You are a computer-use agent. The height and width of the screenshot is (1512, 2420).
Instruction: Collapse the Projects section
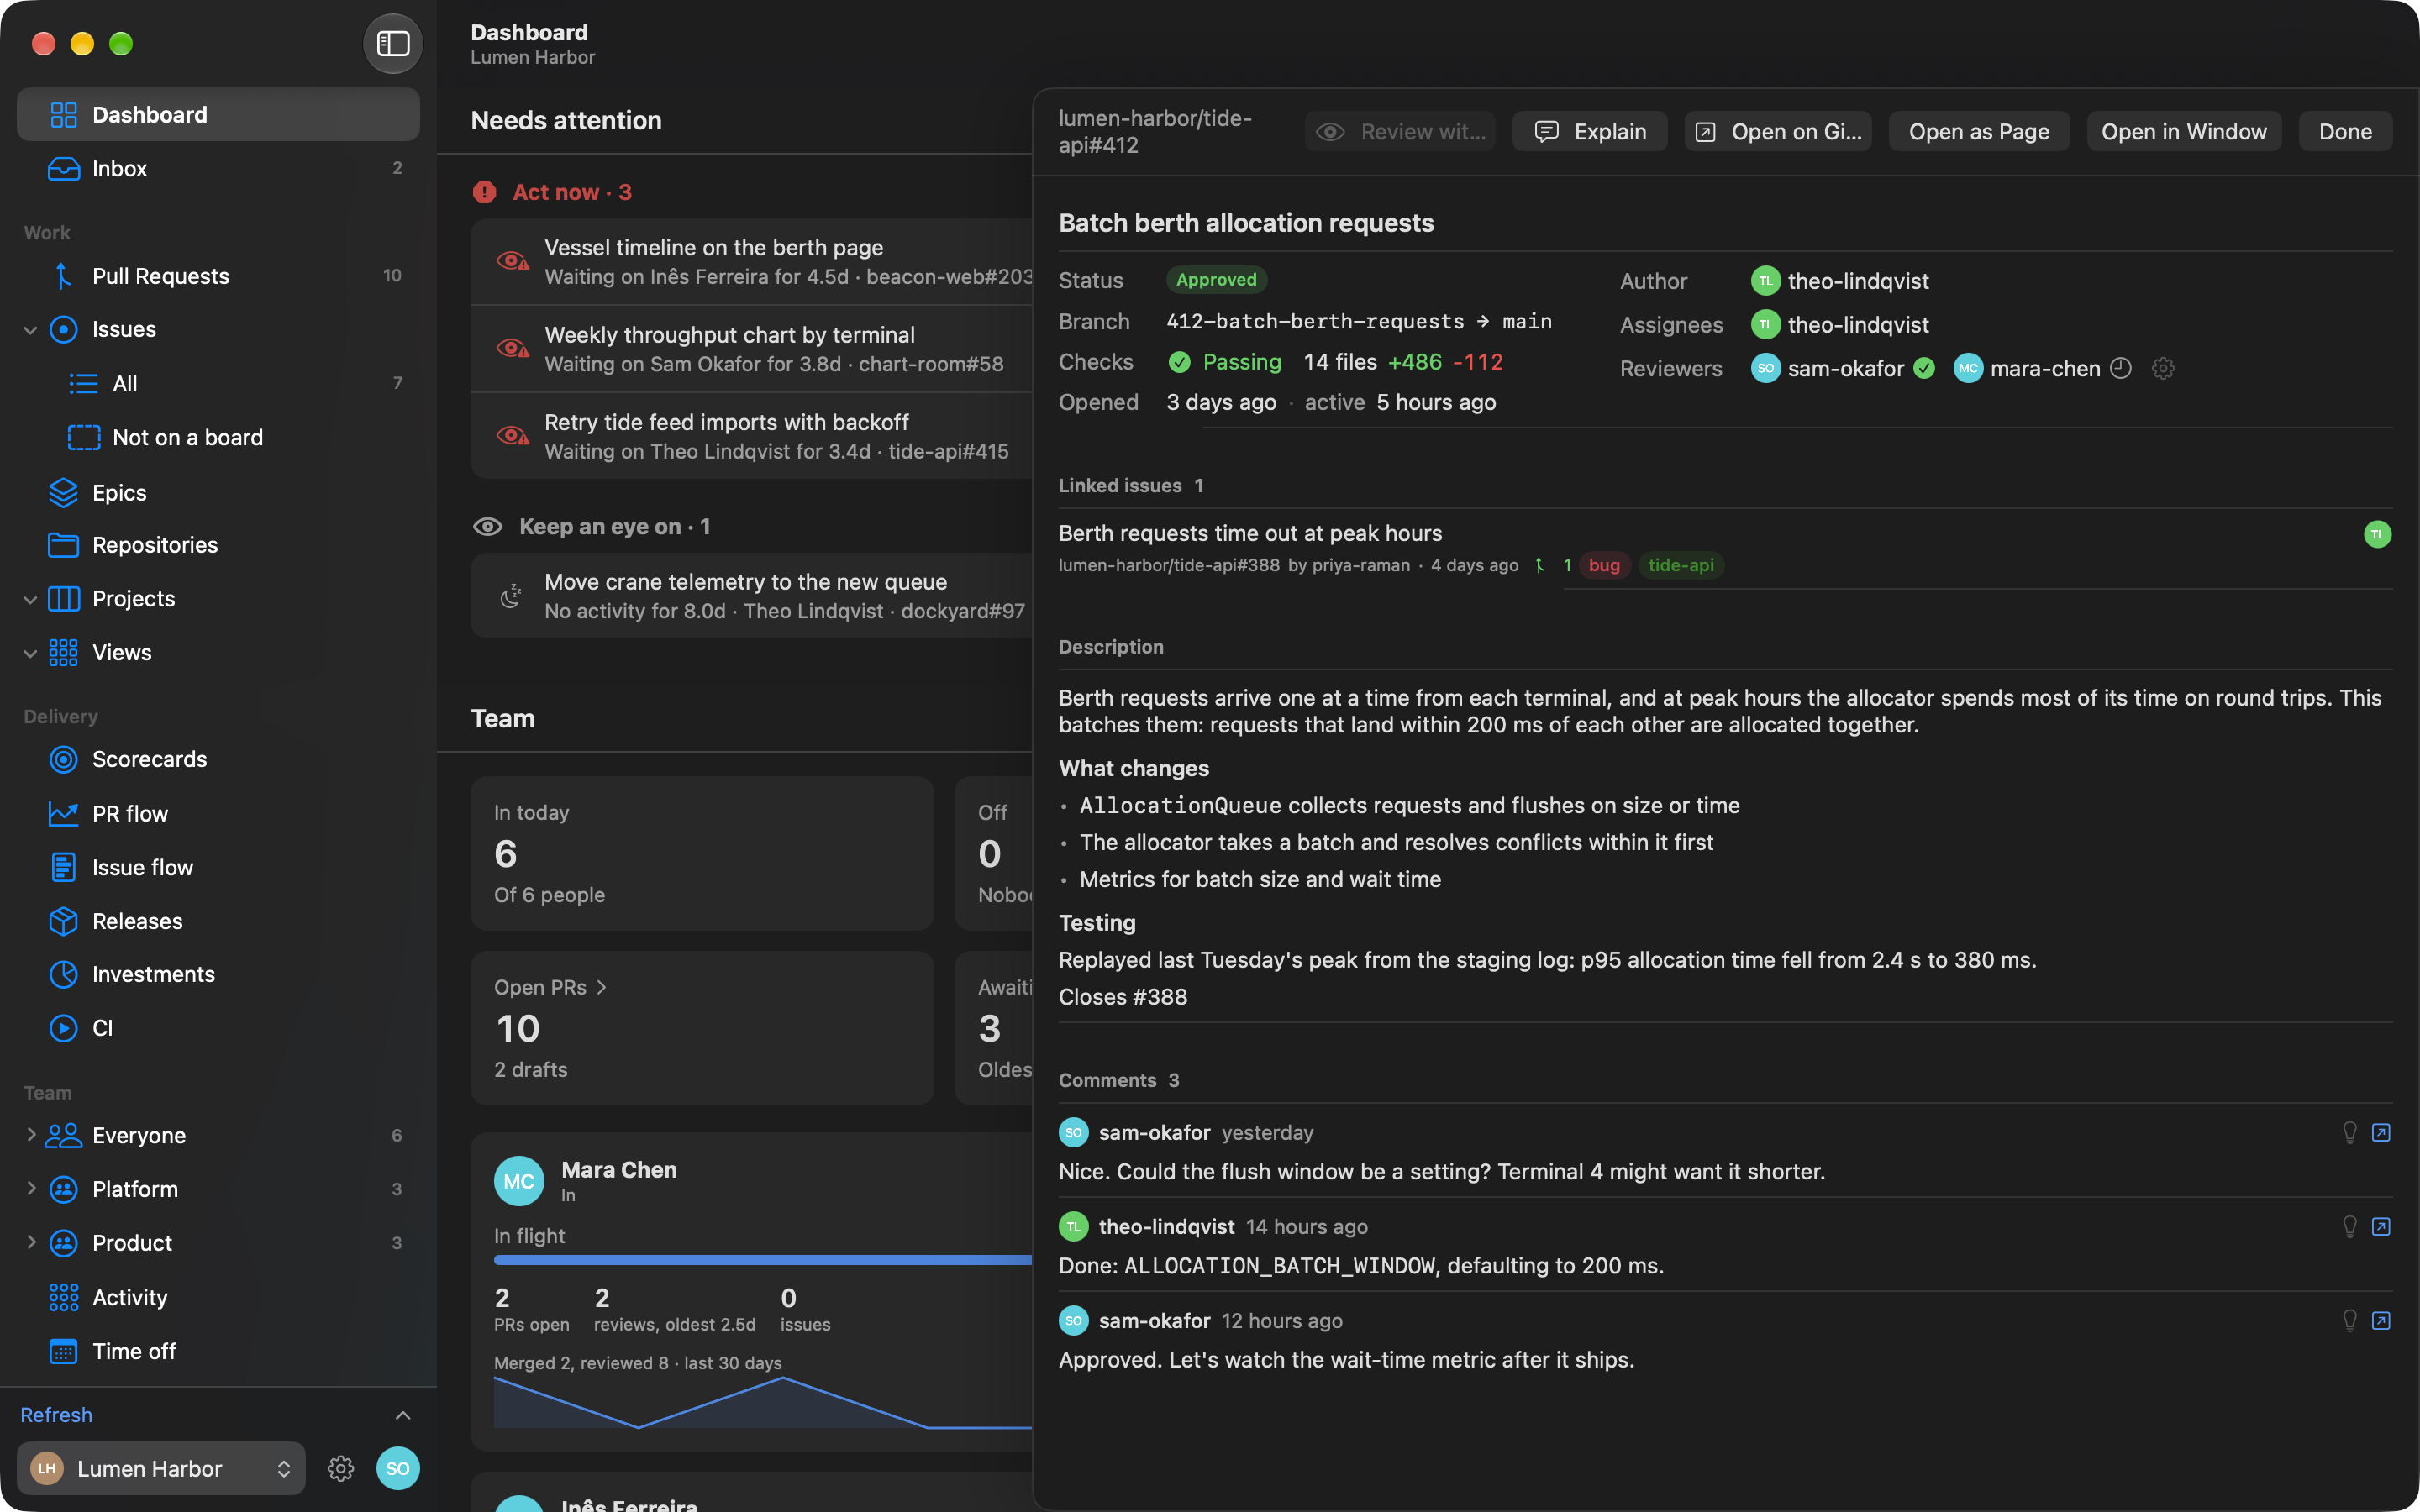pyautogui.click(x=30, y=598)
